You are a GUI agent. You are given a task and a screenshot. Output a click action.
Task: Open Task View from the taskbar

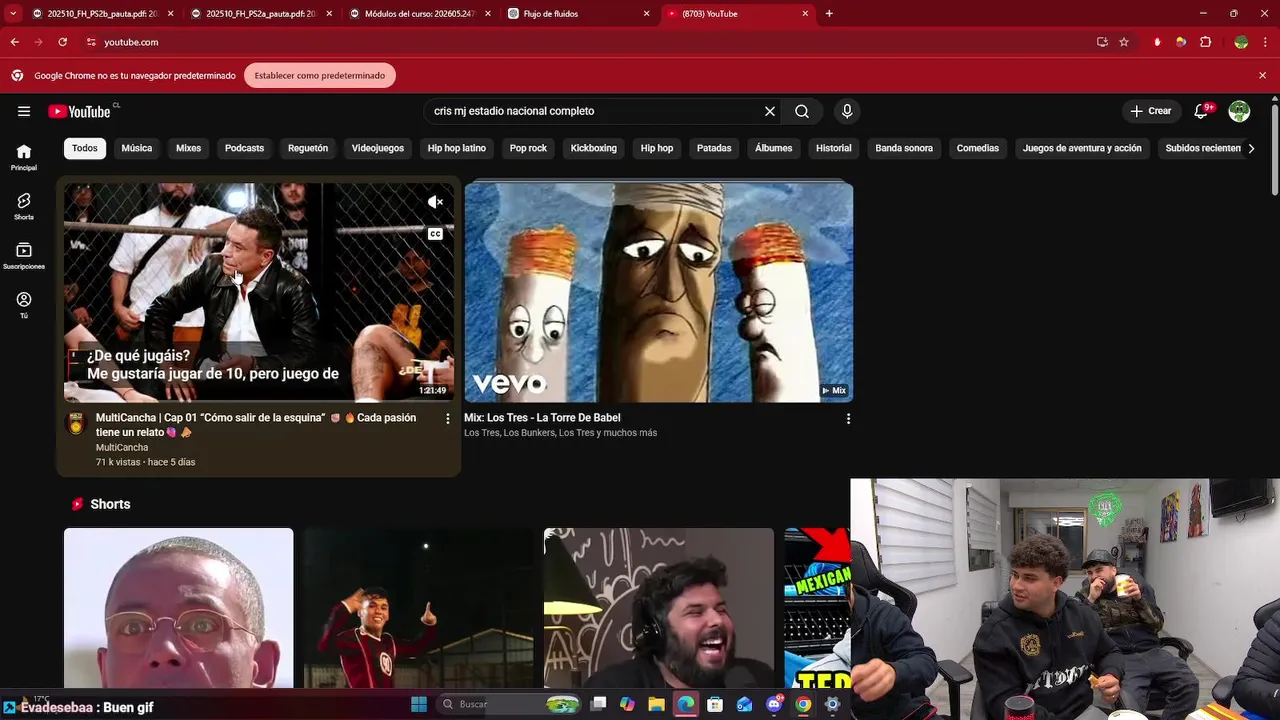[598, 704]
